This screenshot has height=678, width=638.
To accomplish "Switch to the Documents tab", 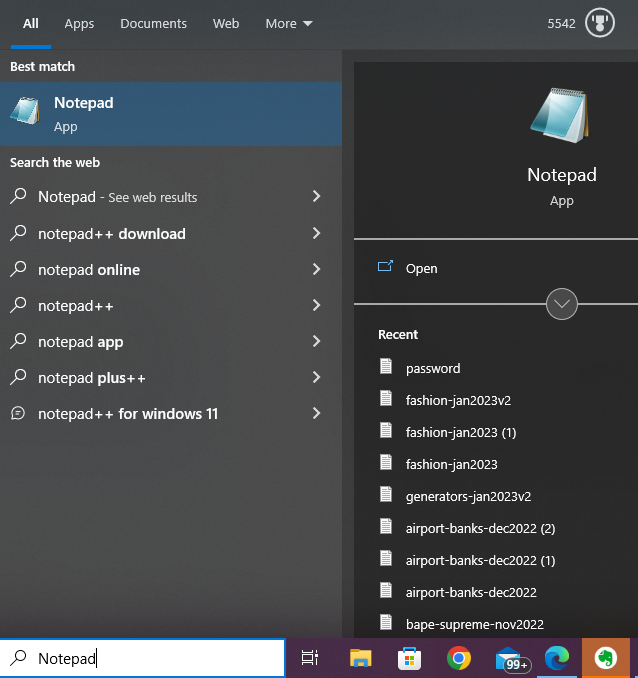I will 153,23.
